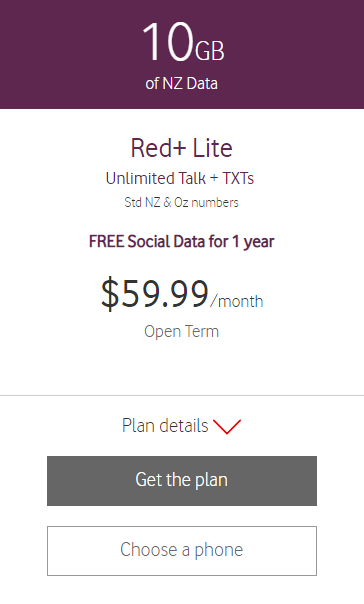Select the Red+ Lite plan title
Viewport: 364px width, 604px height.
[x=181, y=148]
